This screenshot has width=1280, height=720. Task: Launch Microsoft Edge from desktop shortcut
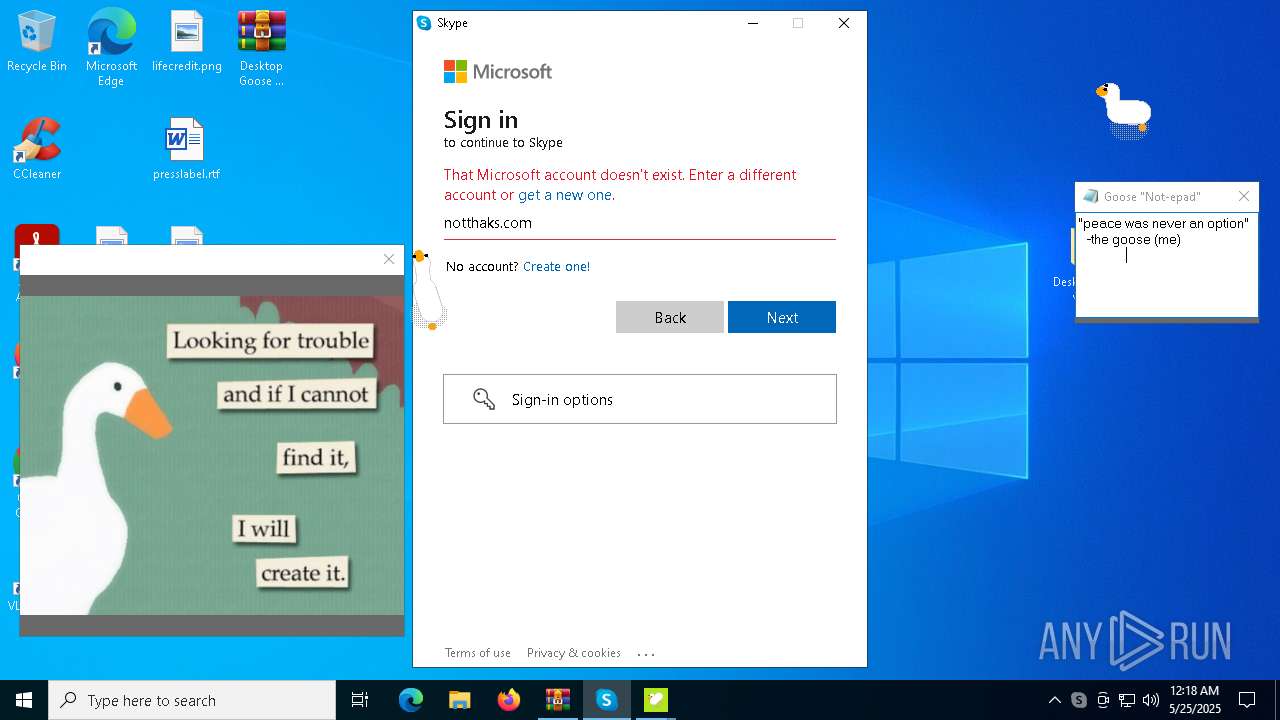pyautogui.click(x=111, y=48)
